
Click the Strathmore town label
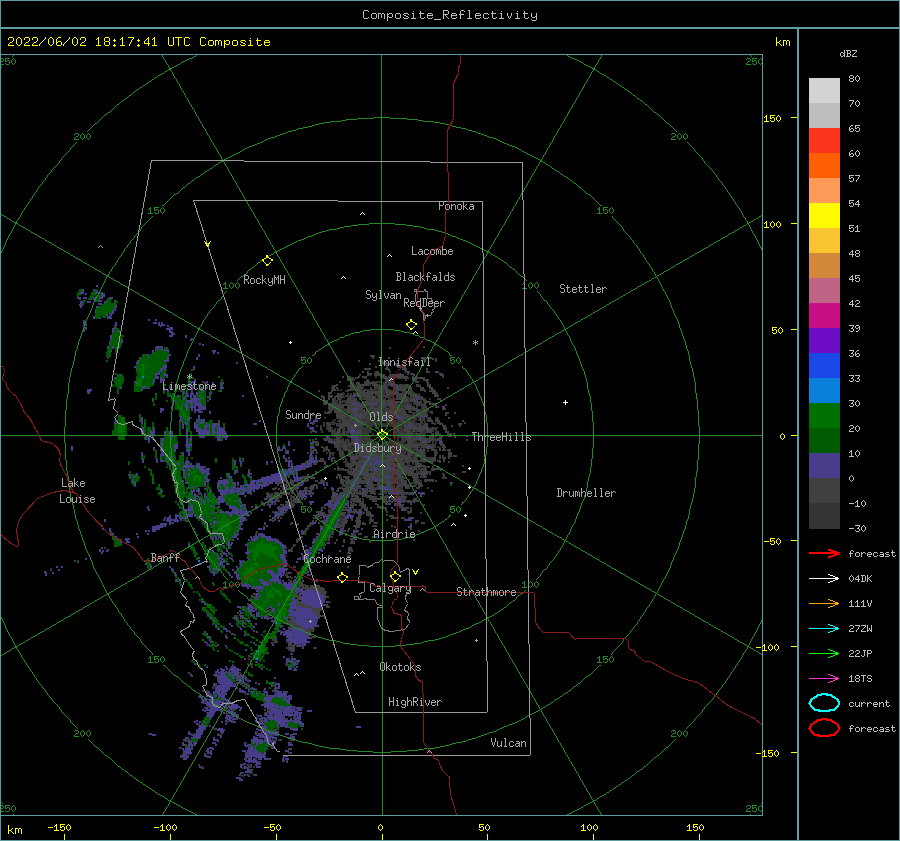pos(486,592)
